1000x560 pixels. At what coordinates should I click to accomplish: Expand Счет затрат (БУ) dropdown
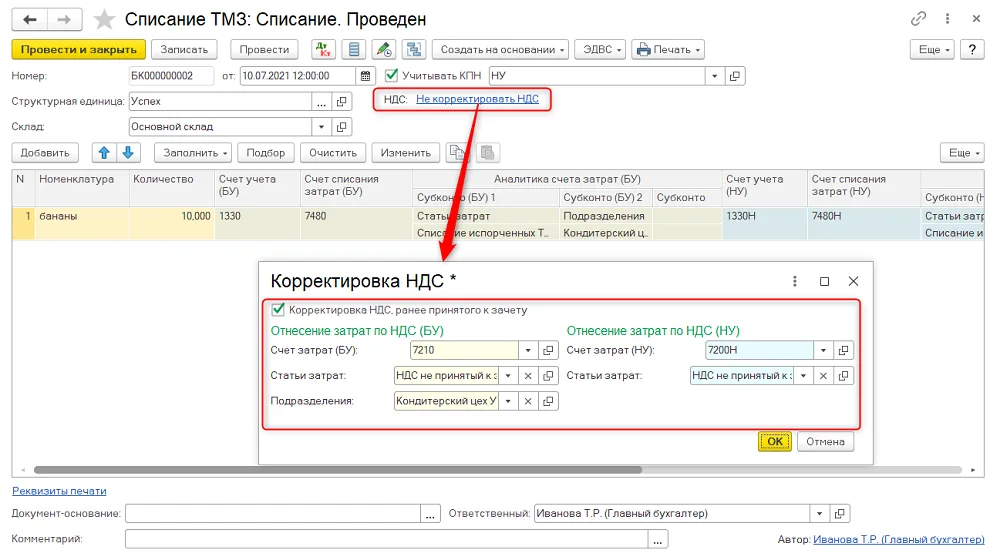click(528, 350)
